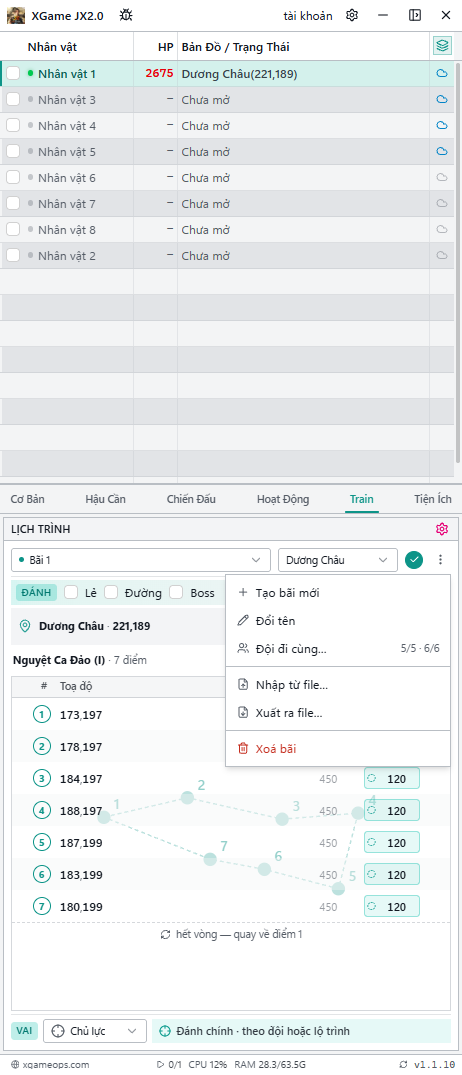The height and width of the screenshot is (1075, 462).
Task: Click the location pin icon beside Dương Châu
Action: tap(25, 626)
